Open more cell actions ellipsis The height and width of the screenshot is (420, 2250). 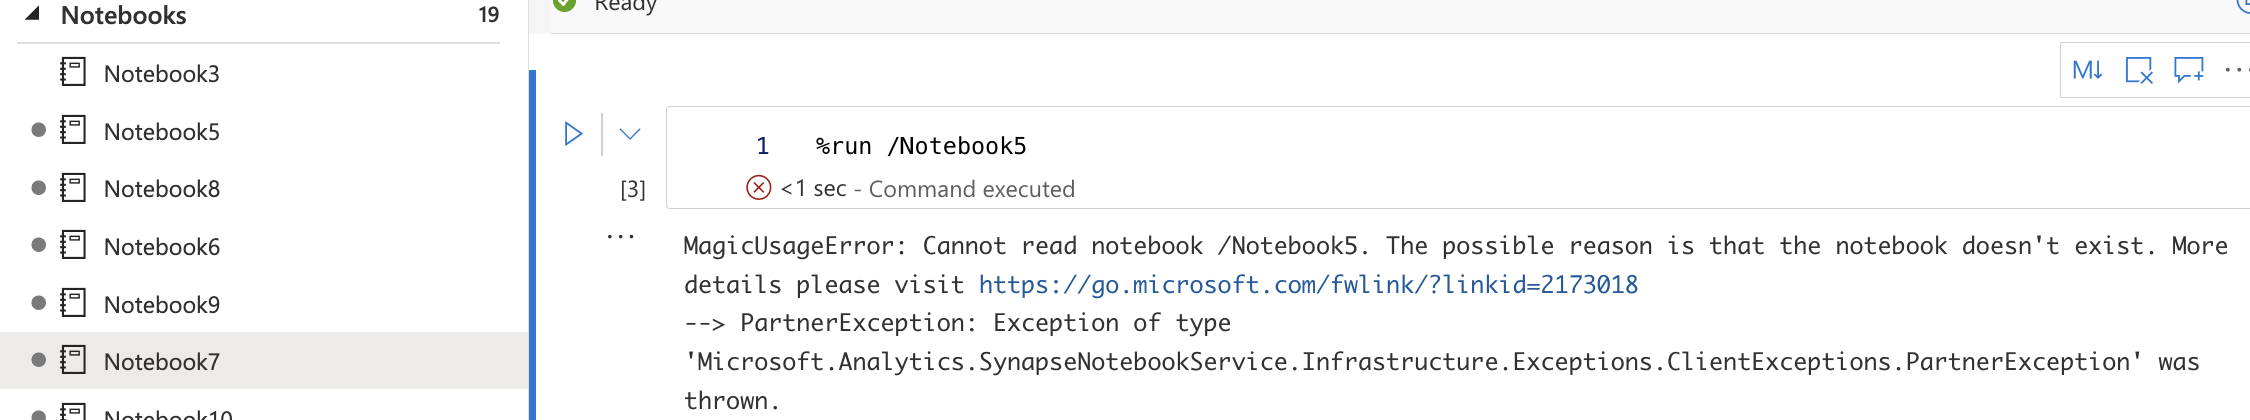[2236, 70]
